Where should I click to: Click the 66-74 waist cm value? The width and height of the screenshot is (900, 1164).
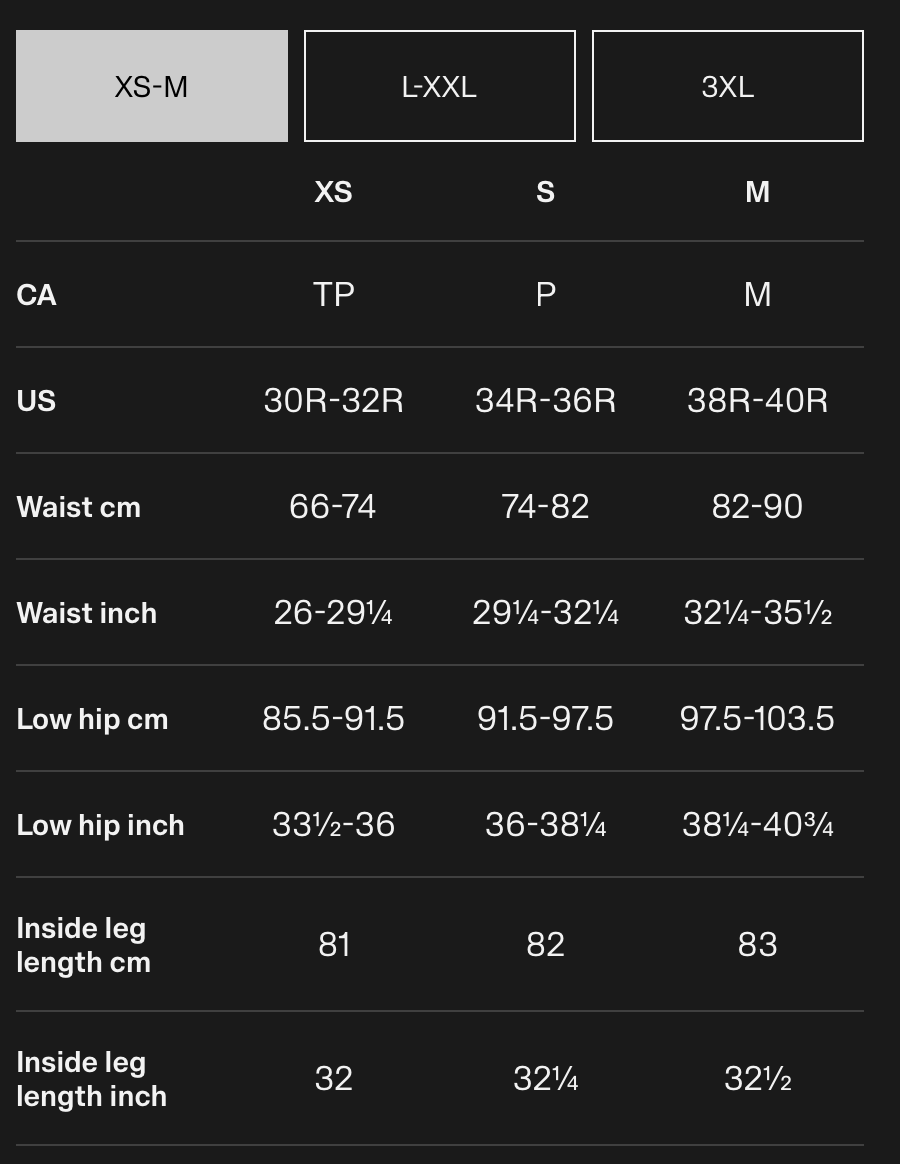point(333,507)
